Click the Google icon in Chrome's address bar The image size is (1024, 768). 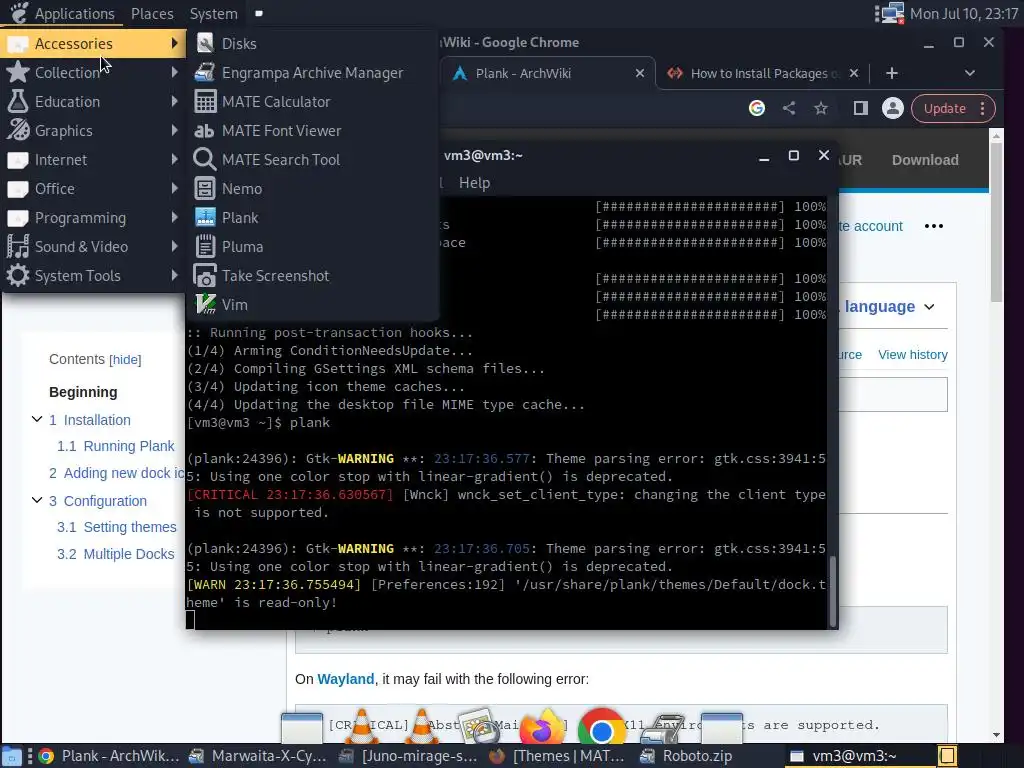pyautogui.click(x=757, y=108)
